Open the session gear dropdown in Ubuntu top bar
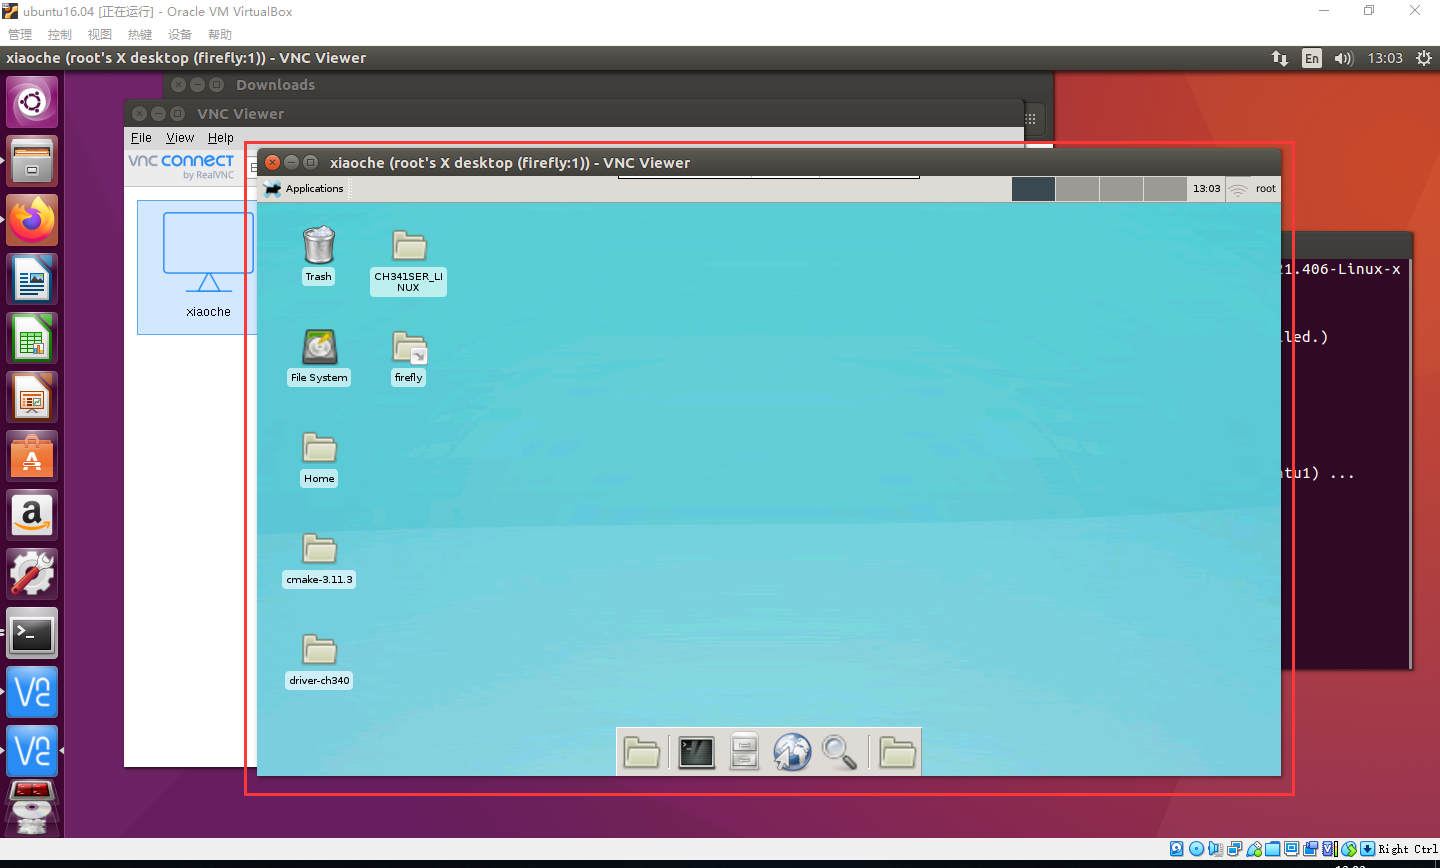The width and height of the screenshot is (1440, 868). [x=1424, y=58]
